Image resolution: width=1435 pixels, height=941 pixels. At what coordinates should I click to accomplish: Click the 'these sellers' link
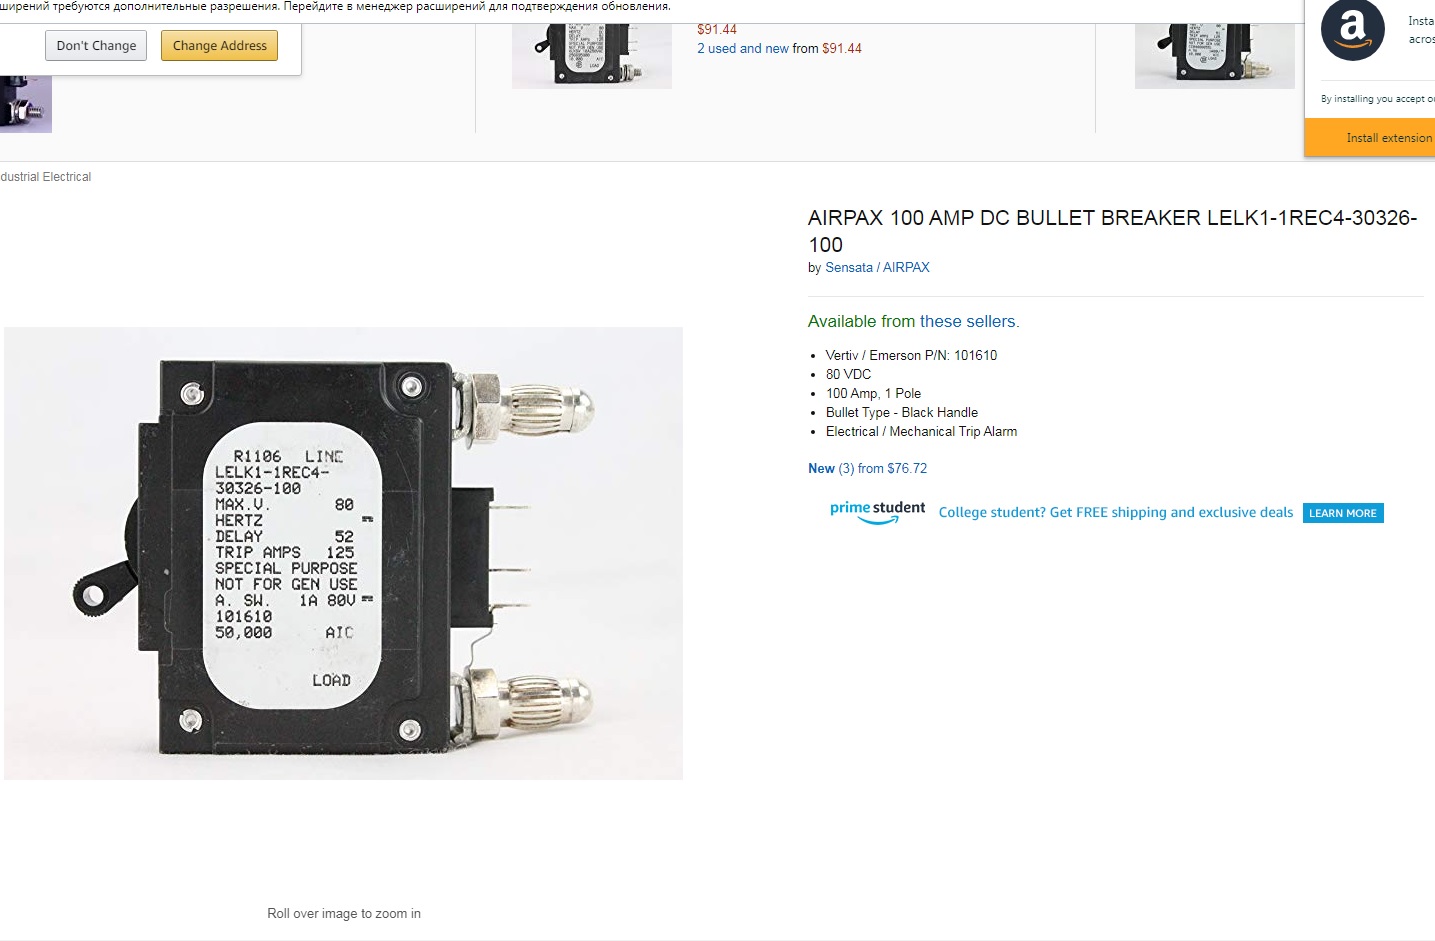tap(968, 321)
